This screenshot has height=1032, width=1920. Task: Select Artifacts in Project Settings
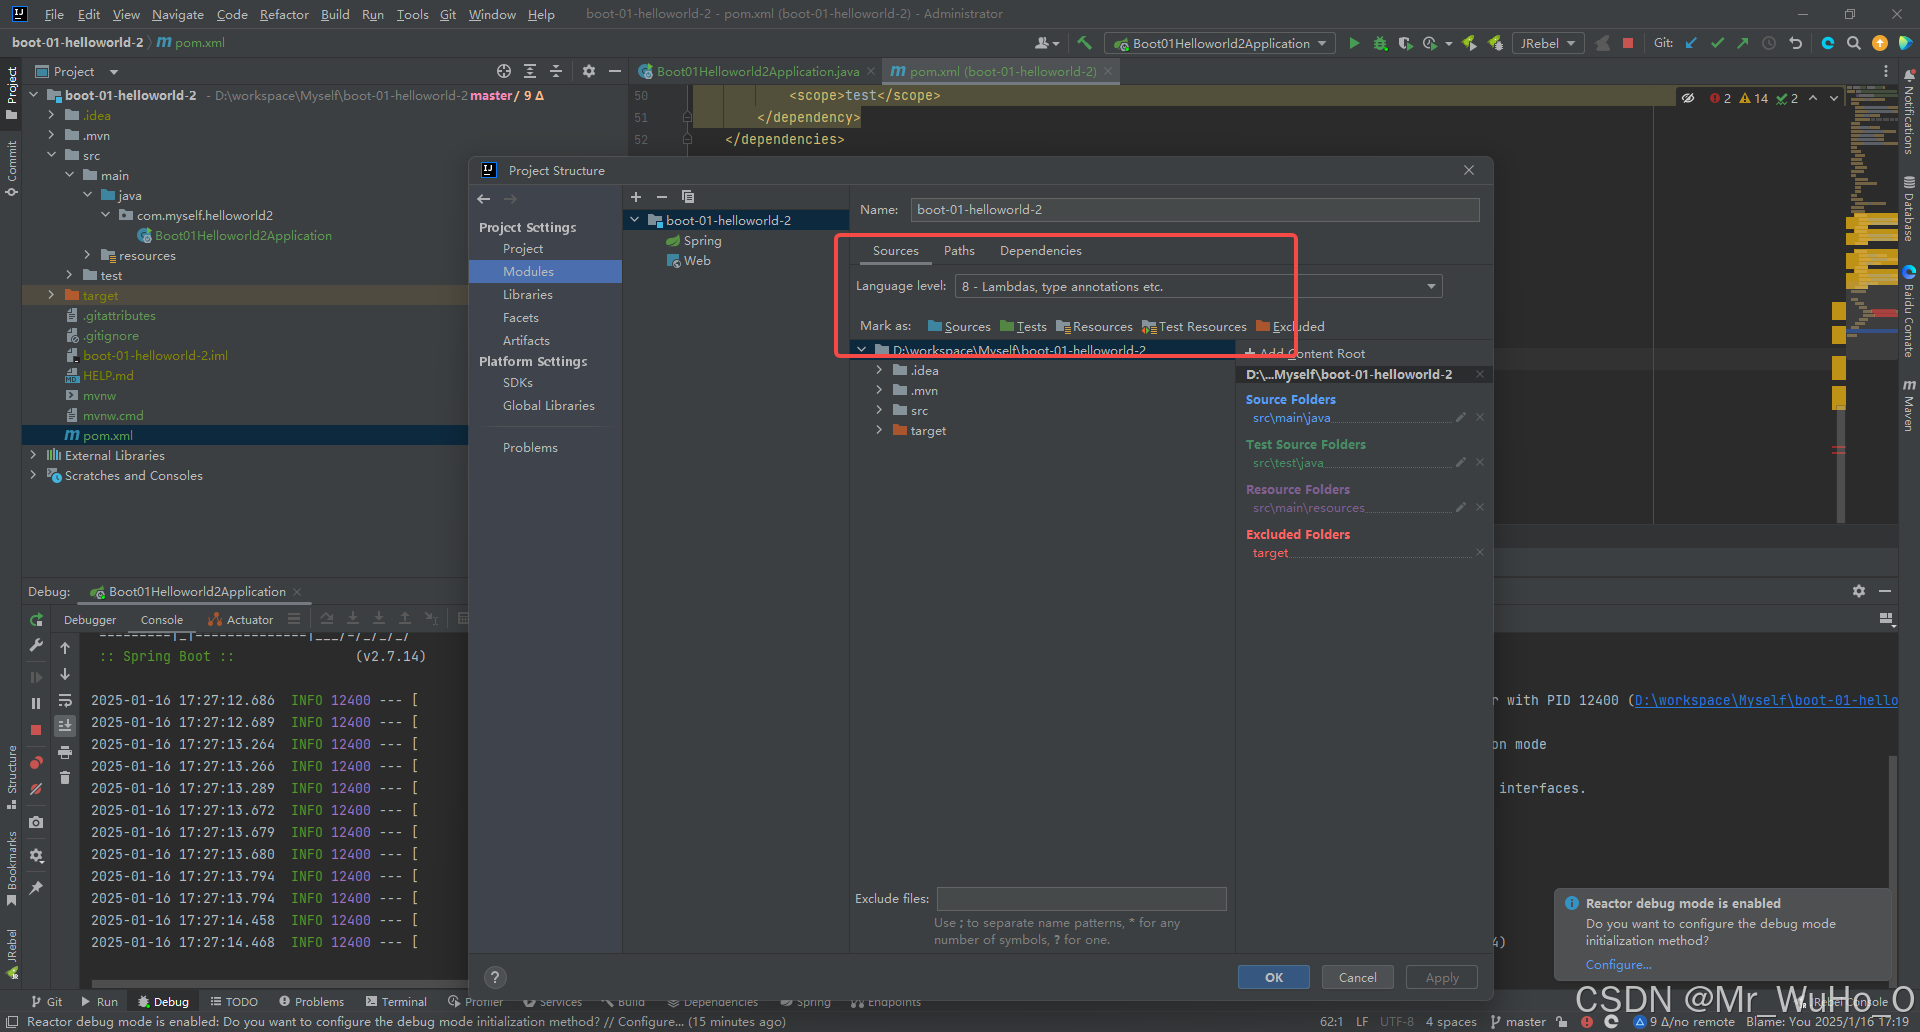point(526,341)
